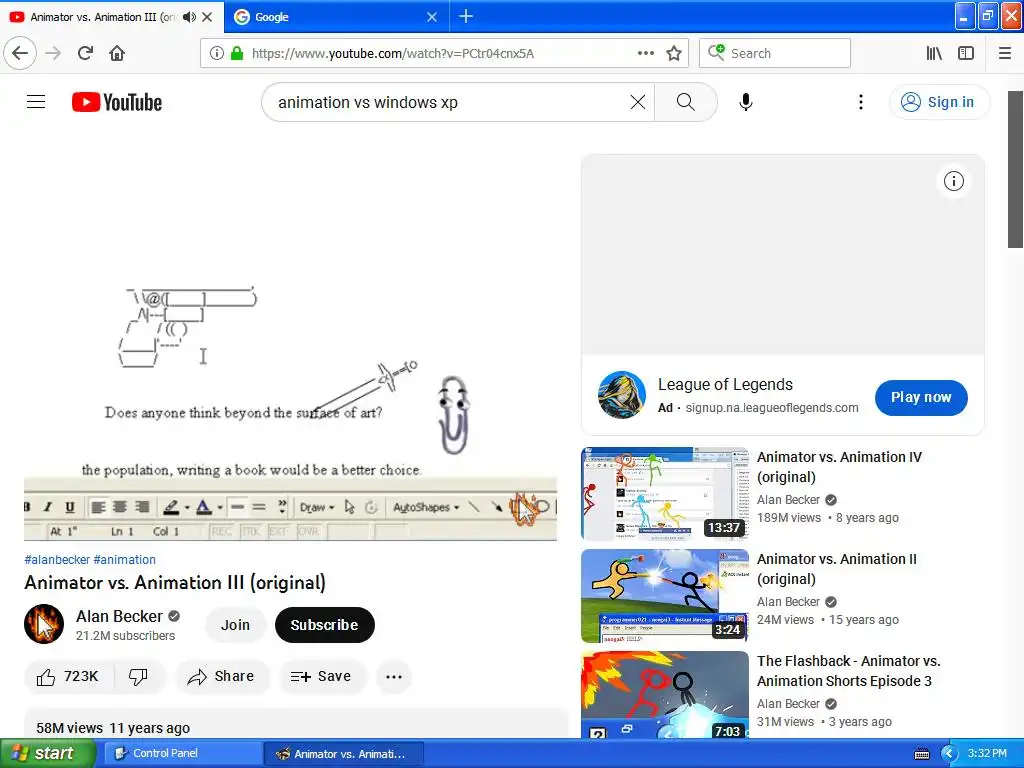Open the Firefox library icon
1024x768 pixels.
coord(934,53)
